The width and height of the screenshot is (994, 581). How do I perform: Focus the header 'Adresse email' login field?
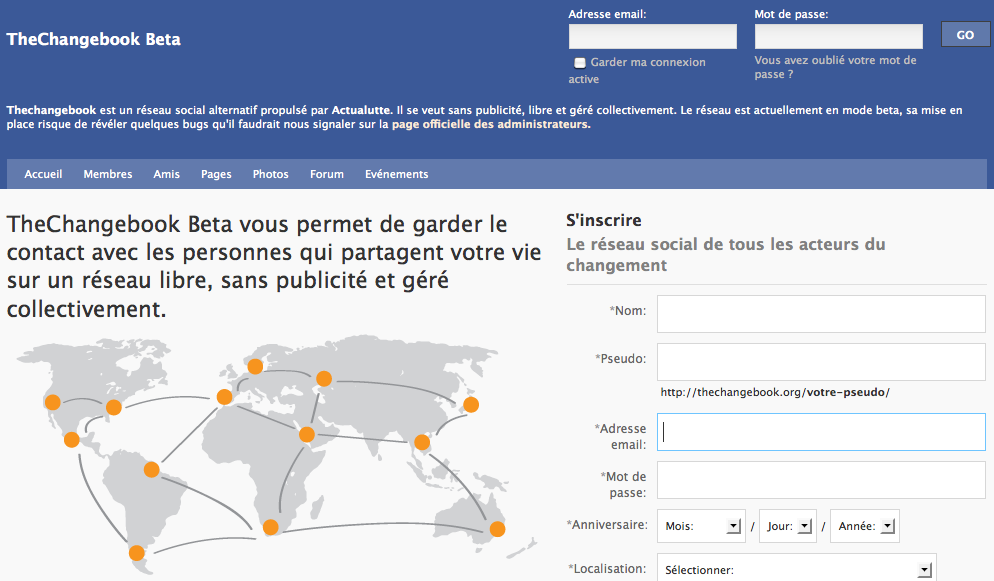click(x=652, y=37)
